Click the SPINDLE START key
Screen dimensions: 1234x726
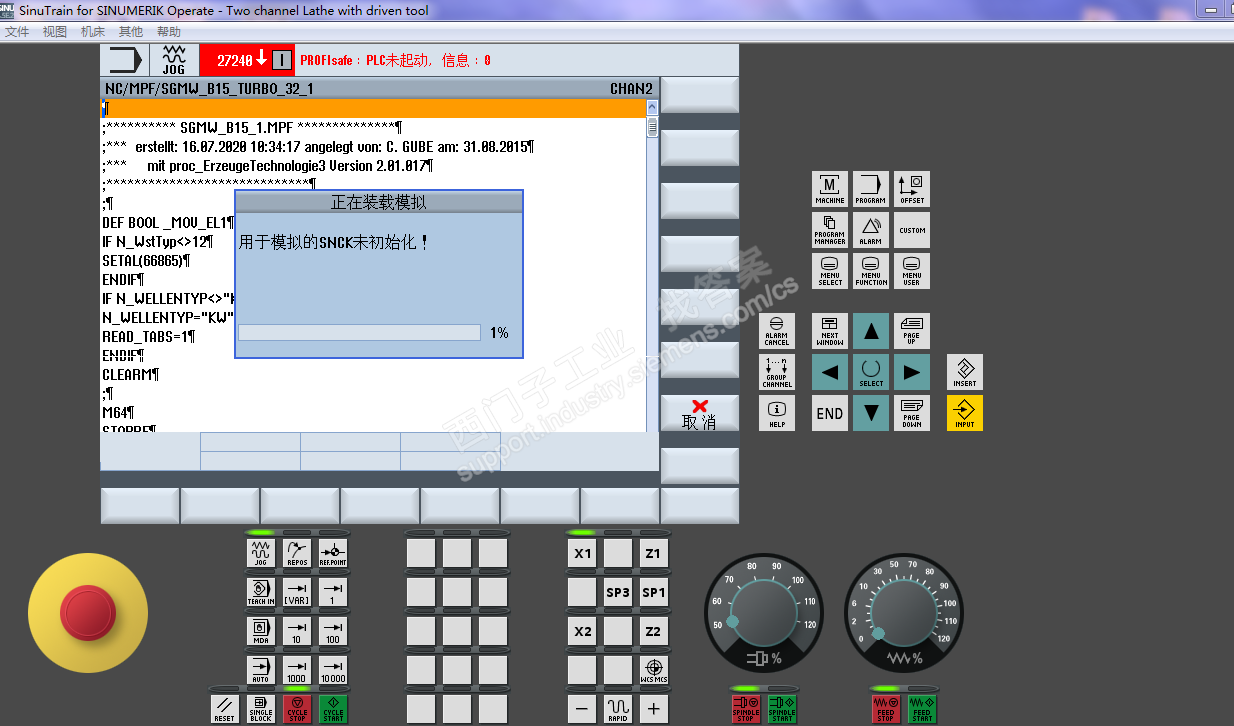click(782, 709)
